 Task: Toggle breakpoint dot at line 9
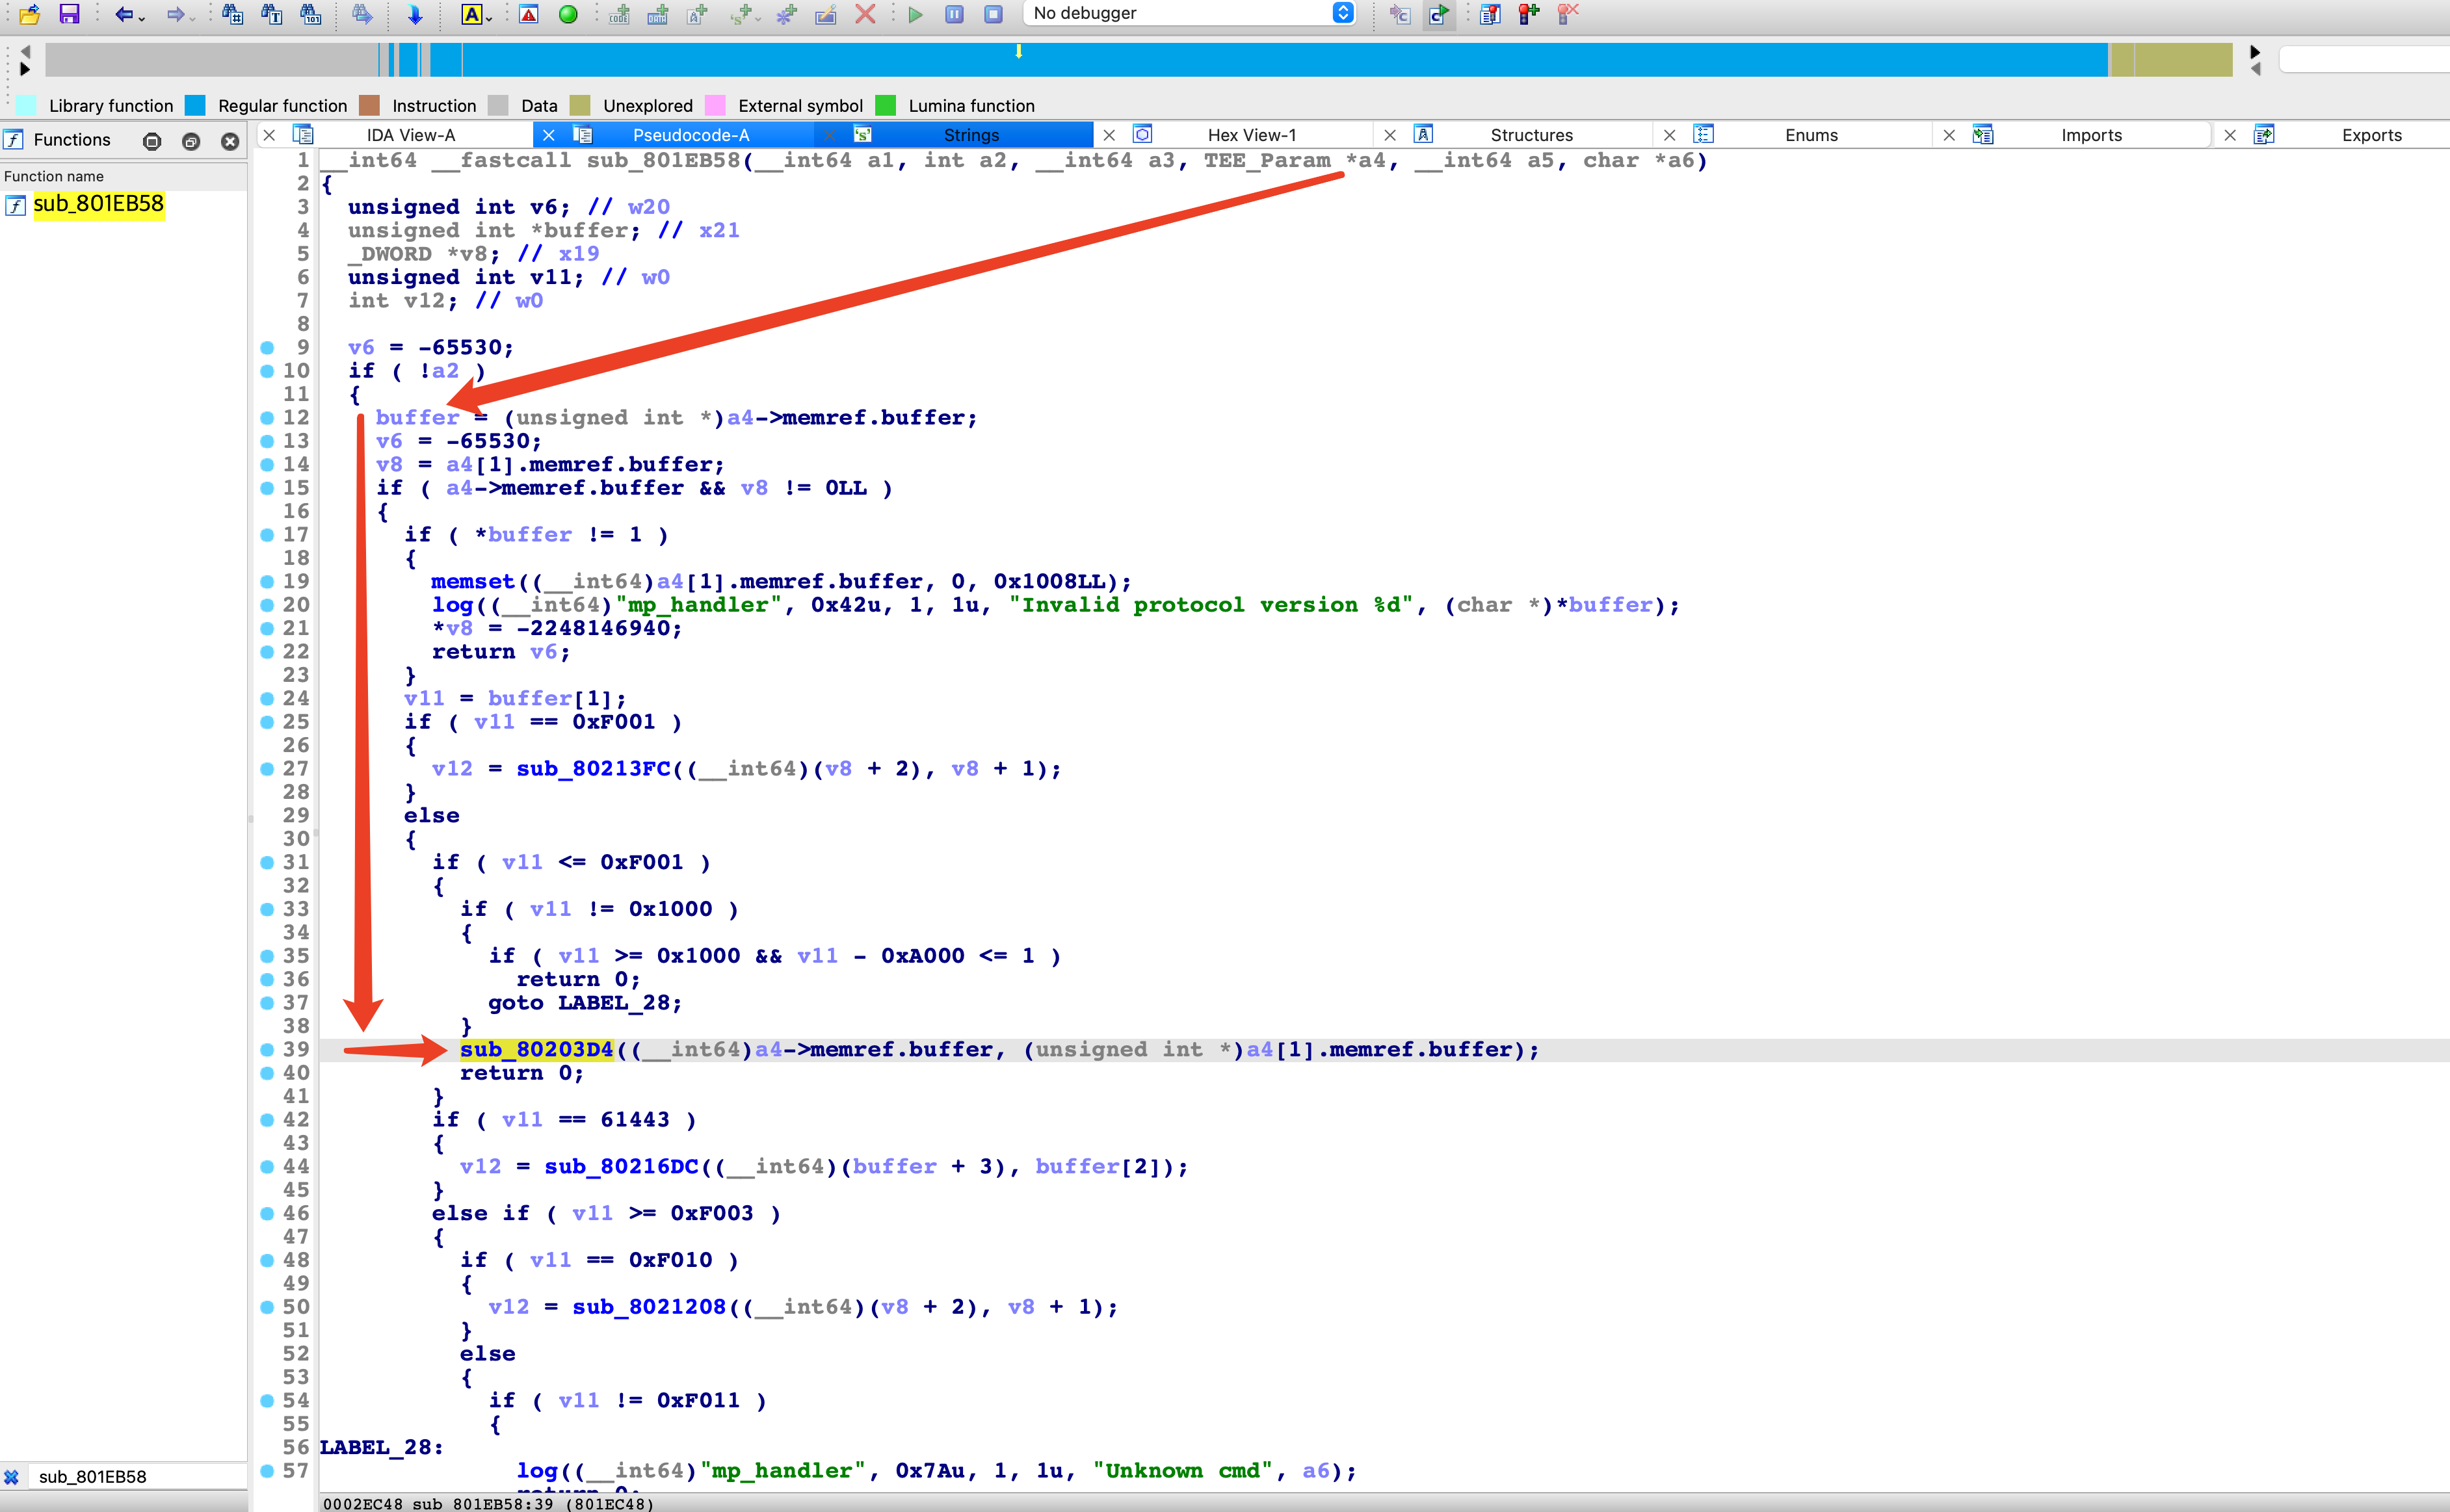click(x=267, y=348)
